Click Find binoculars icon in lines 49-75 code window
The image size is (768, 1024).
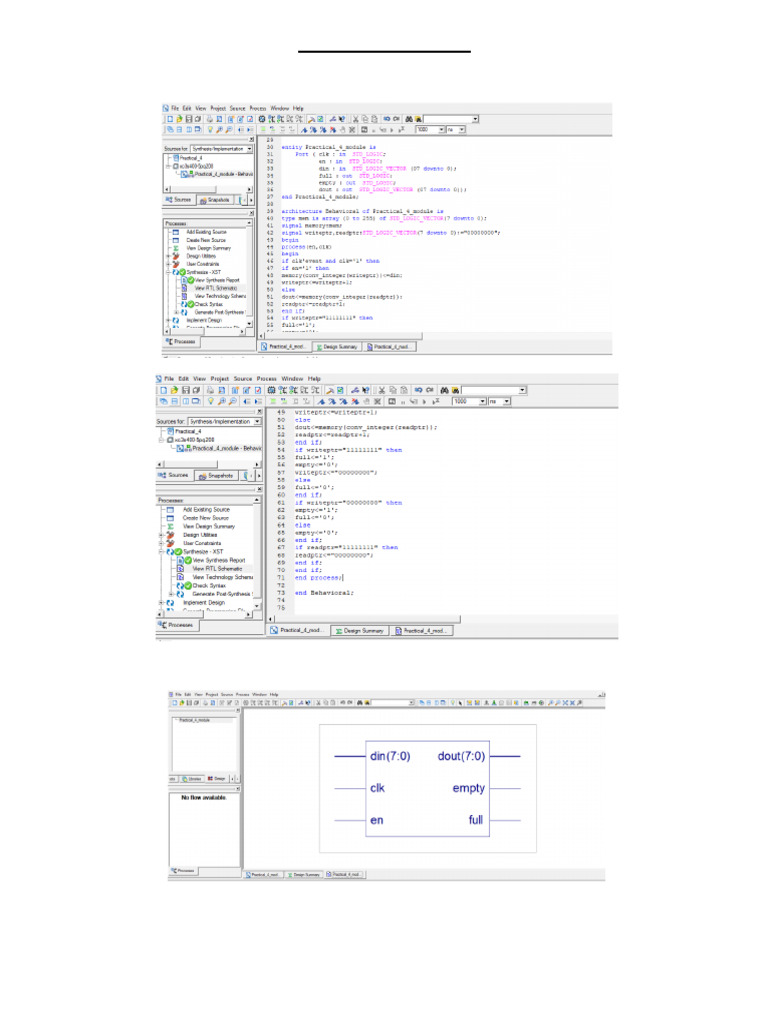pos(444,390)
